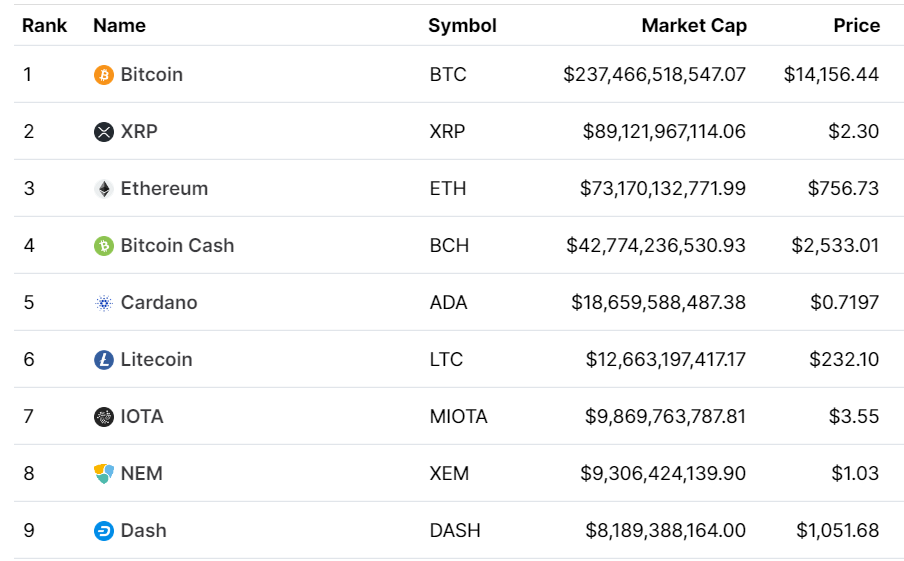The width and height of the screenshot is (904, 561).
Task: Click the dark IOTA logo icon
Action: coord(104,417)
